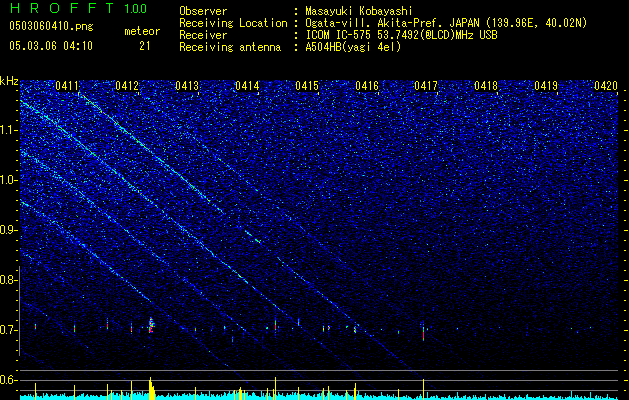The width and height of the screenshot is (629, 400).
Task: Click the 0419 time marker
Action: (x=546, y=85)
